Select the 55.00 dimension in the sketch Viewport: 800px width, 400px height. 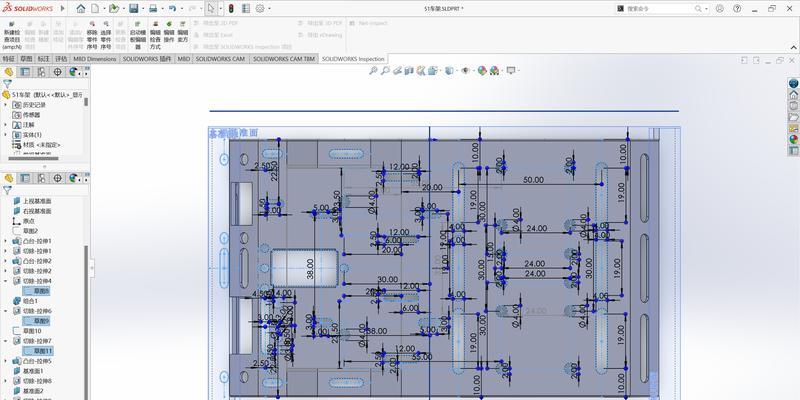[x=421, y=357]
